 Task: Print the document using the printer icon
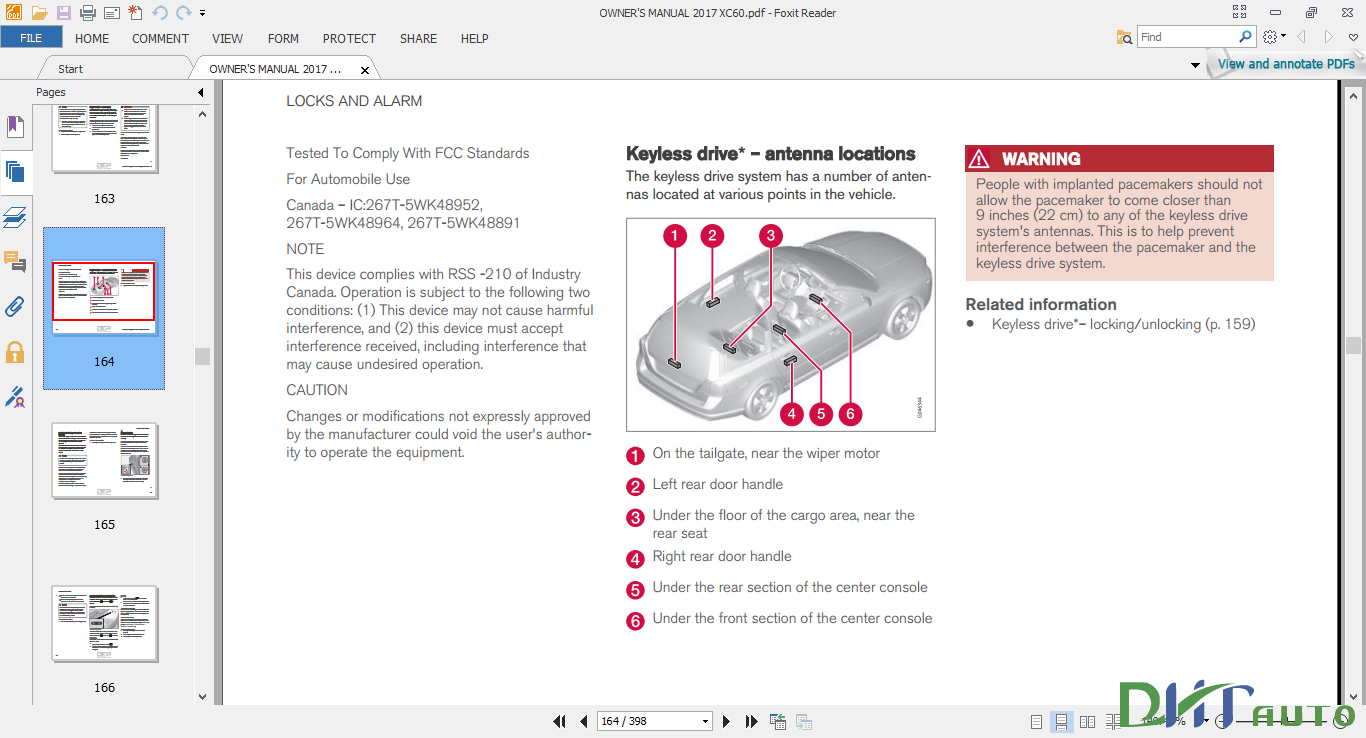(x=88, y=13)
